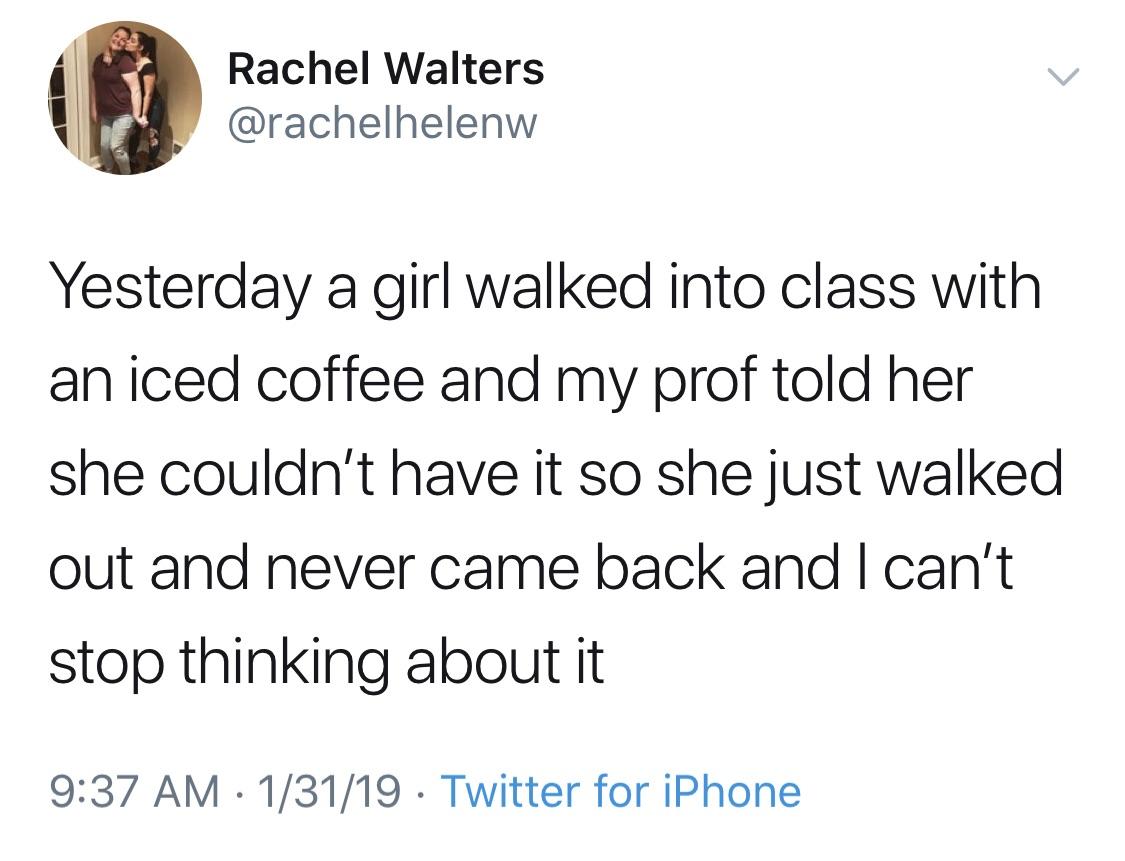Click the downward chevron at top right
The image size is (1125, 861).
tap(1065, 75)
